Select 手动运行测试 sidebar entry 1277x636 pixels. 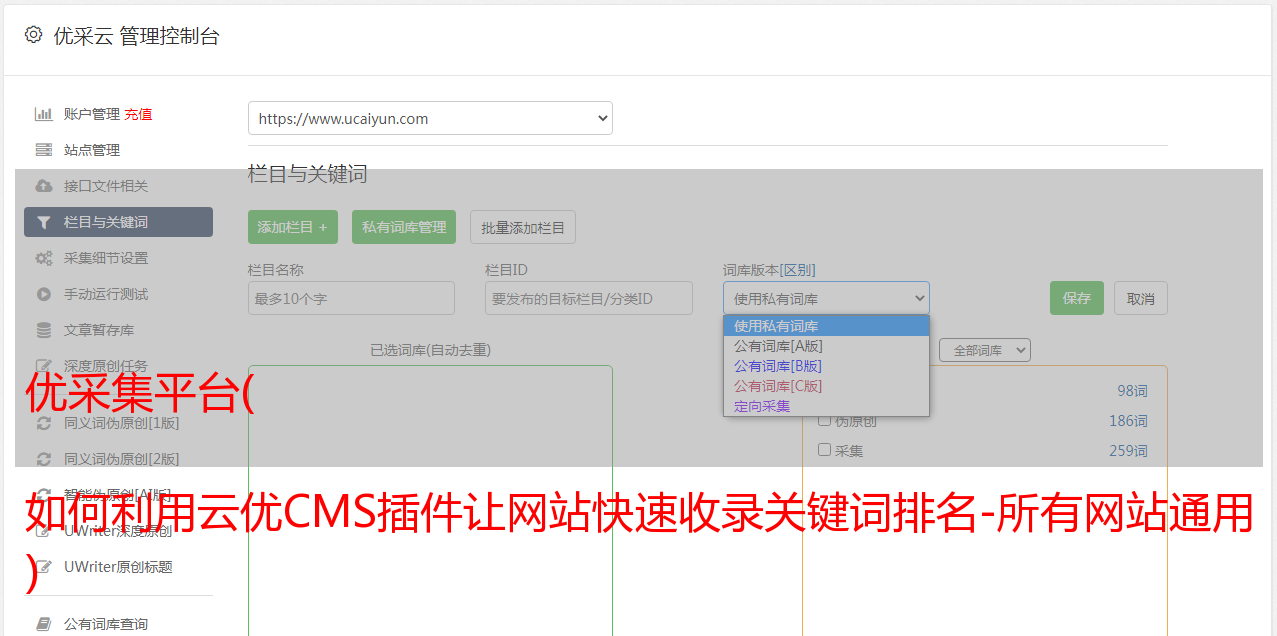point(106,294)
